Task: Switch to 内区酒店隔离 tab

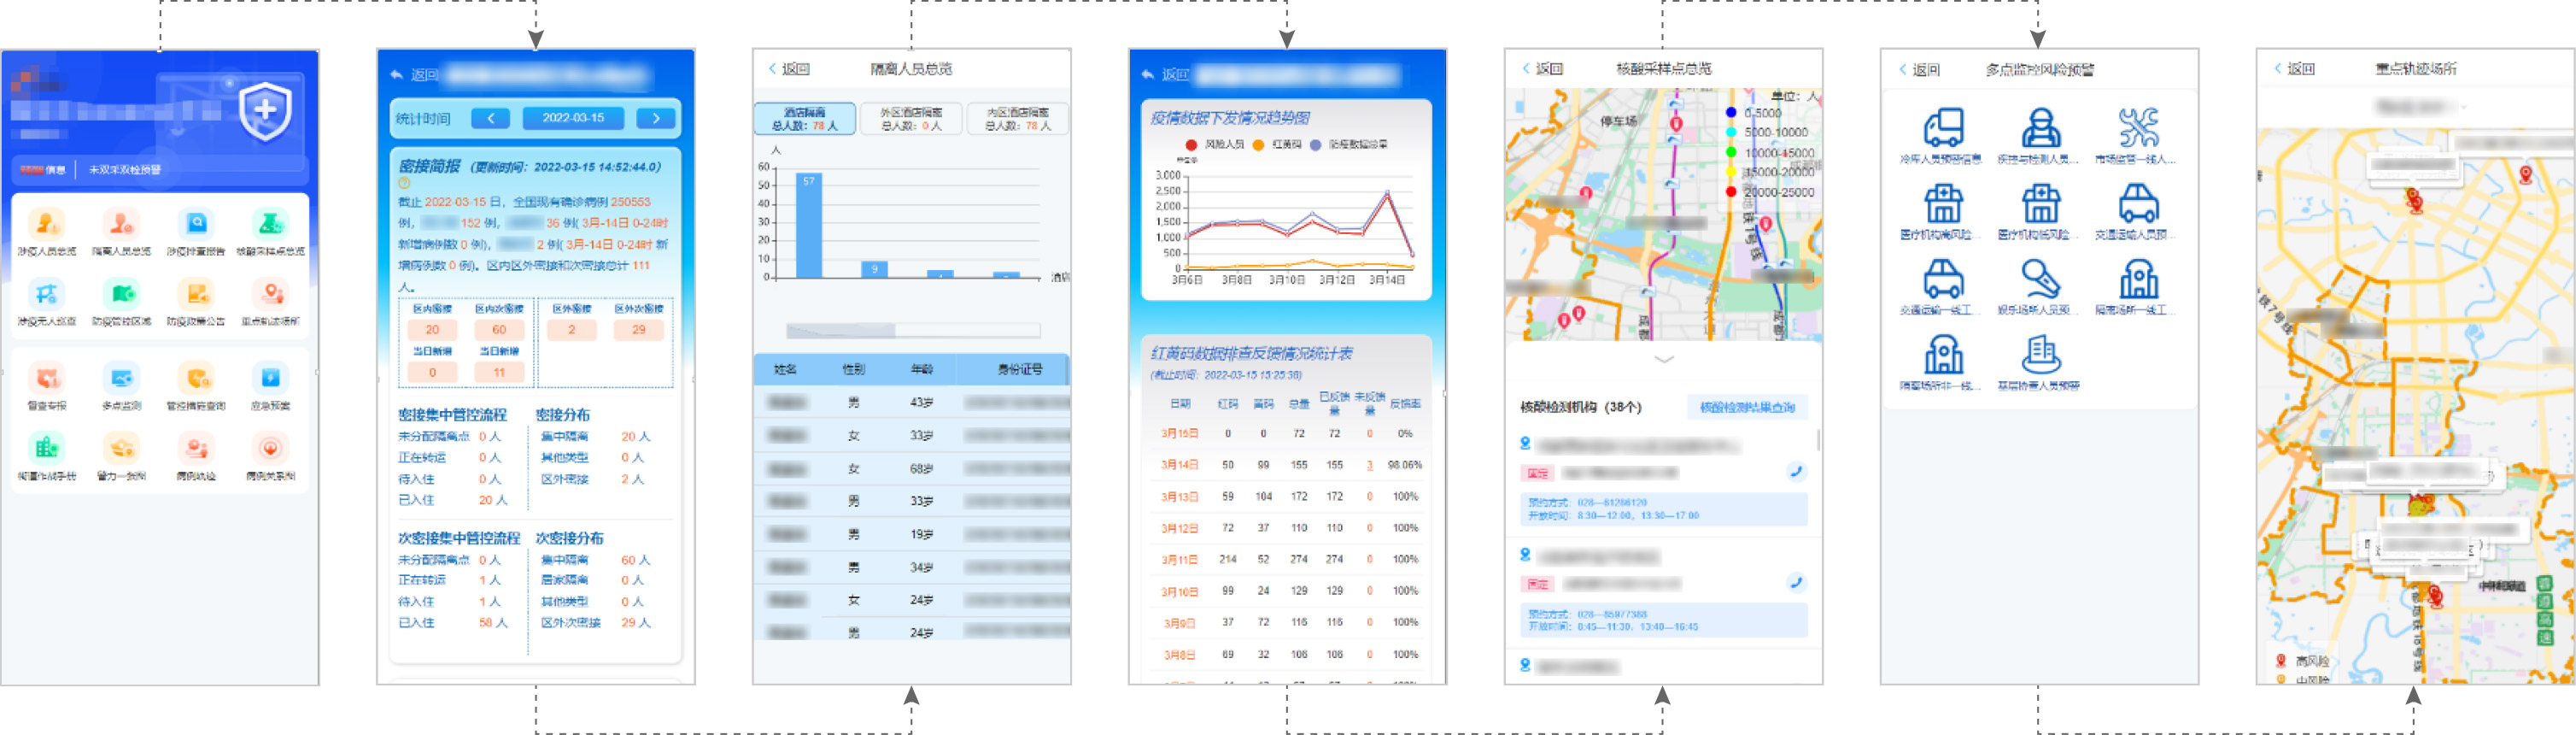Action: click(x=1017, y=119)
